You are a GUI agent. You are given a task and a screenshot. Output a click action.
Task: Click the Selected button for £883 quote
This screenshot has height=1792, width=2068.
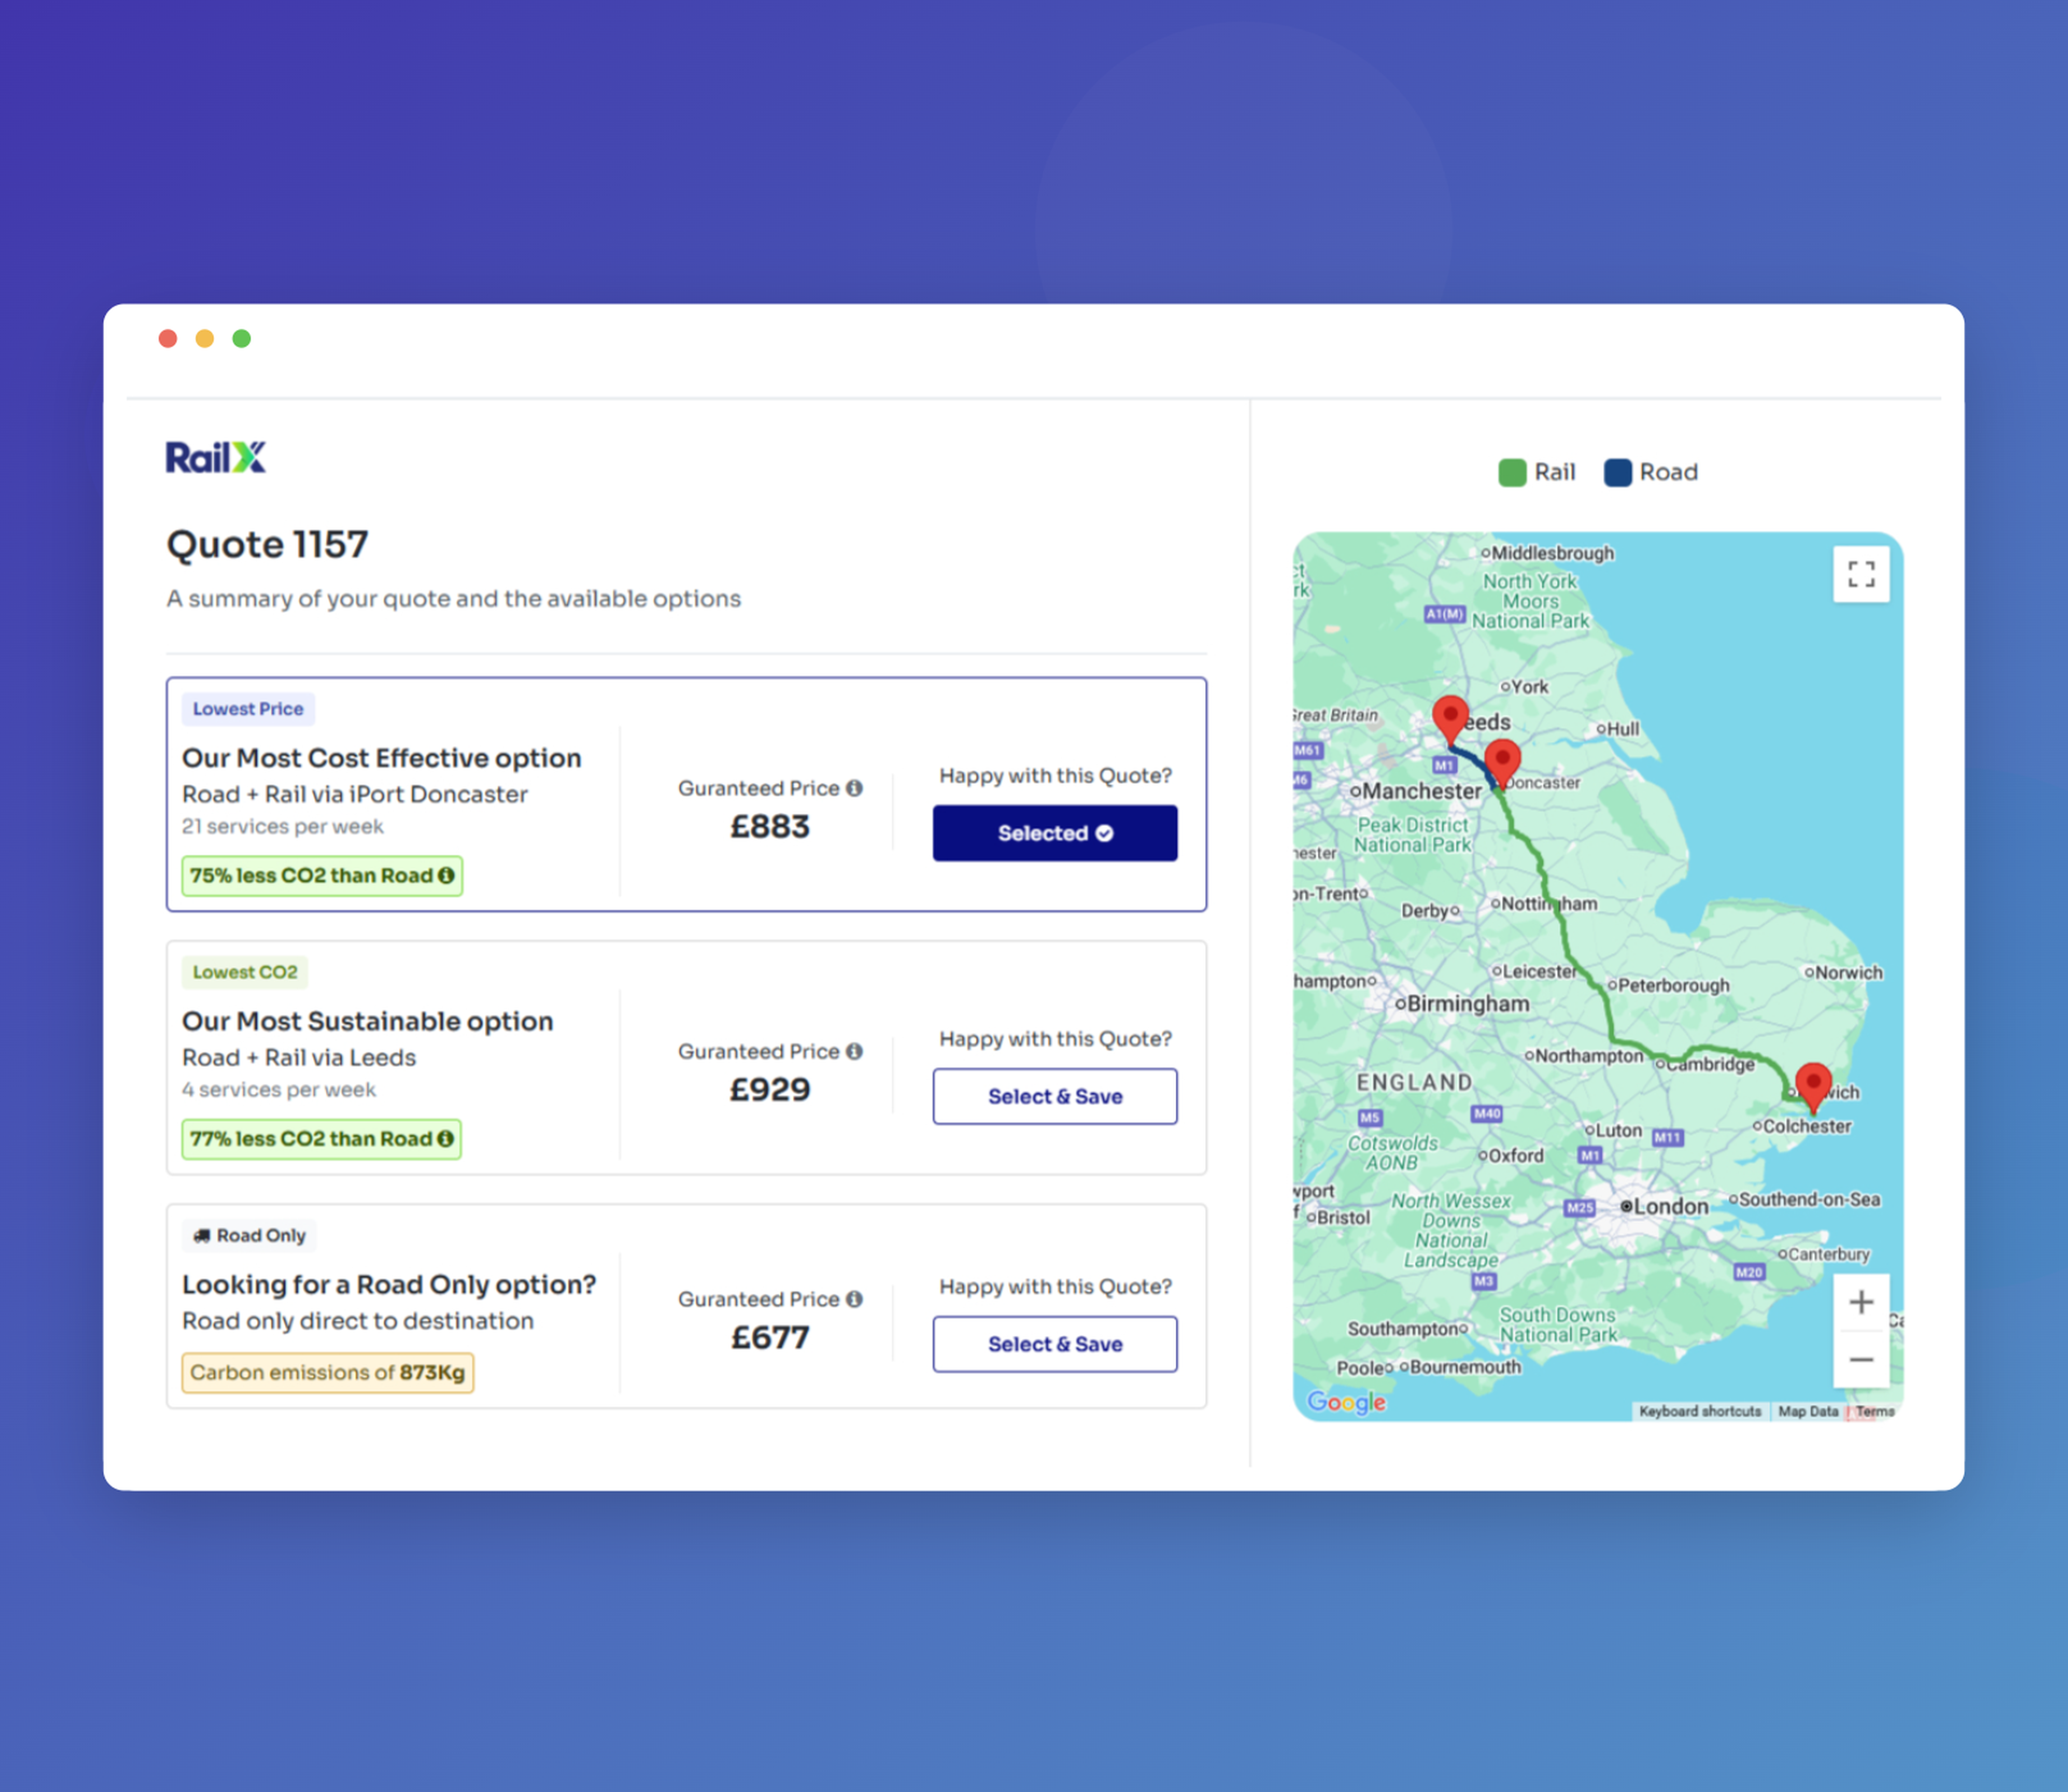(1054, 833)
